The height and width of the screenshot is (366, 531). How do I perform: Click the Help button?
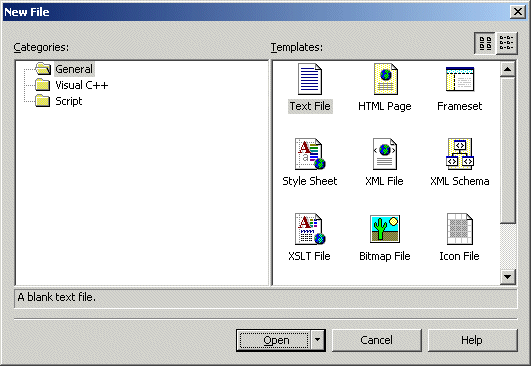click(472, 340)
